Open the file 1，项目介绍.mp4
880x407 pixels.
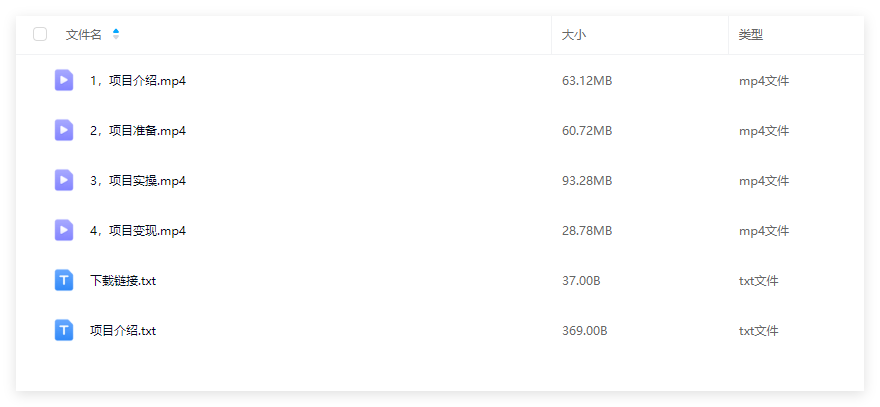pyautogui.click(x=138, y=81)
